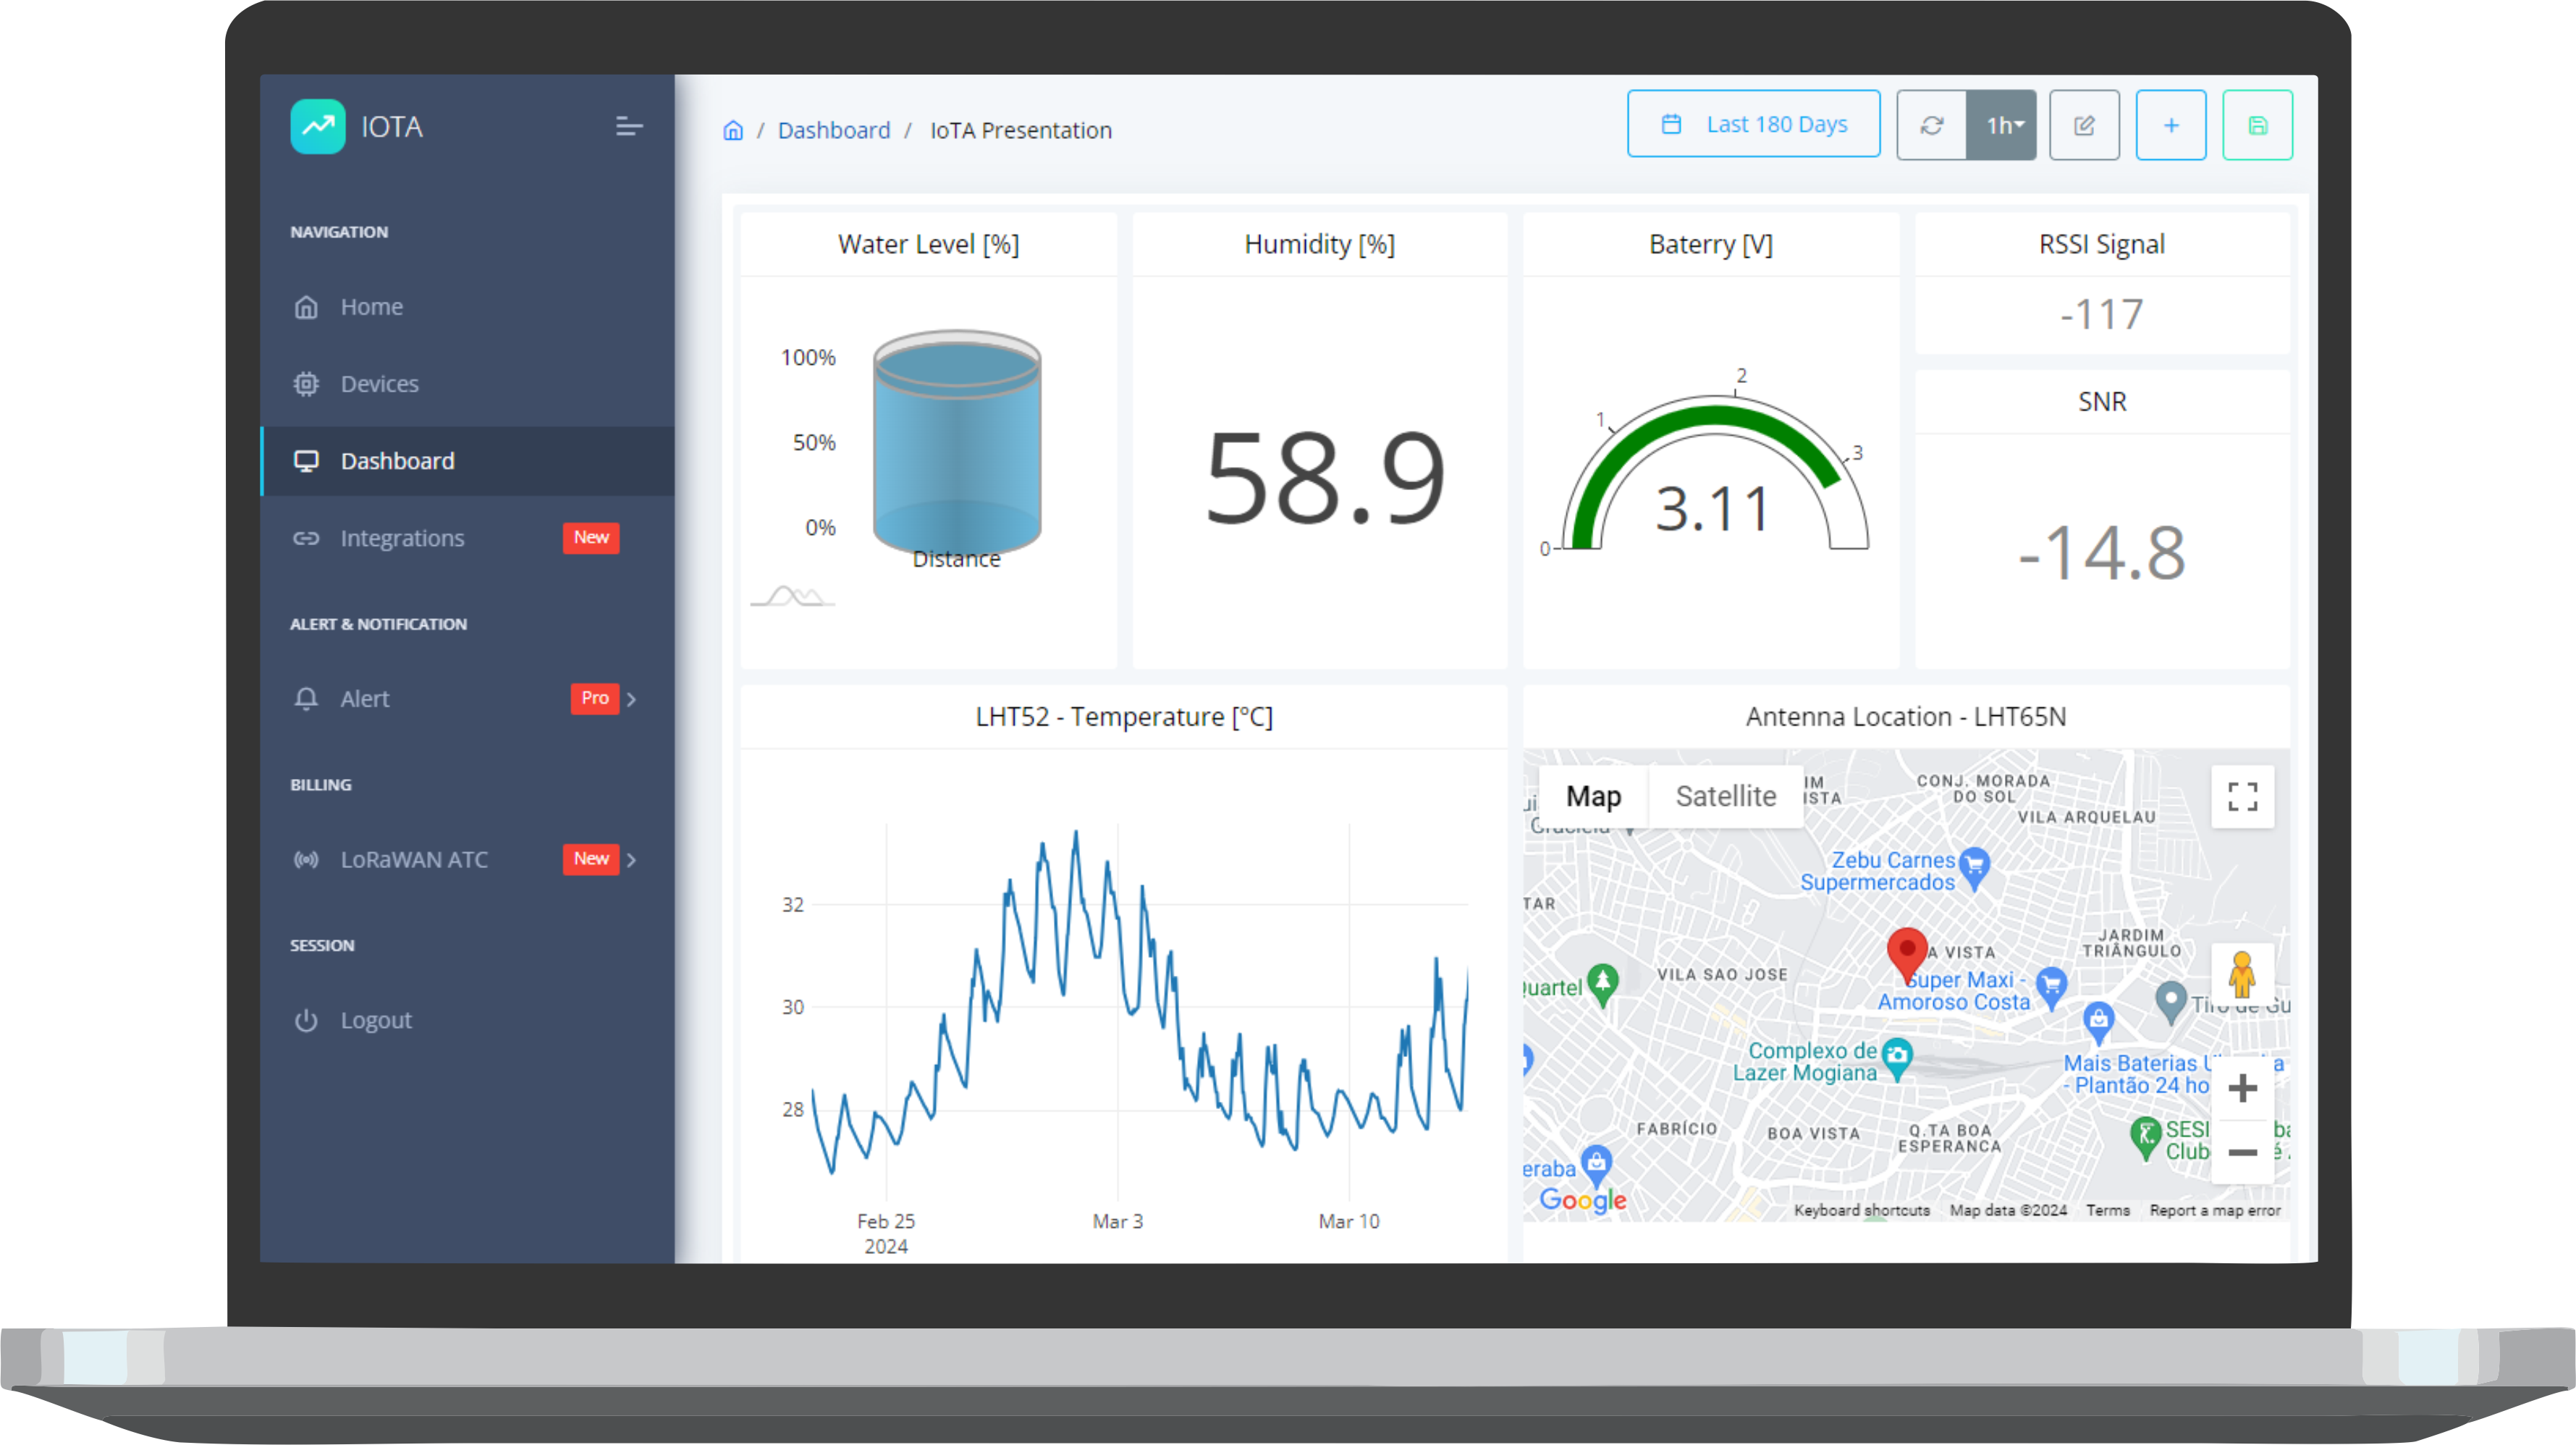This screenshot has height=1445, width=2576.
Task: Expand the Alert Pro section
Action: [633, 699]
